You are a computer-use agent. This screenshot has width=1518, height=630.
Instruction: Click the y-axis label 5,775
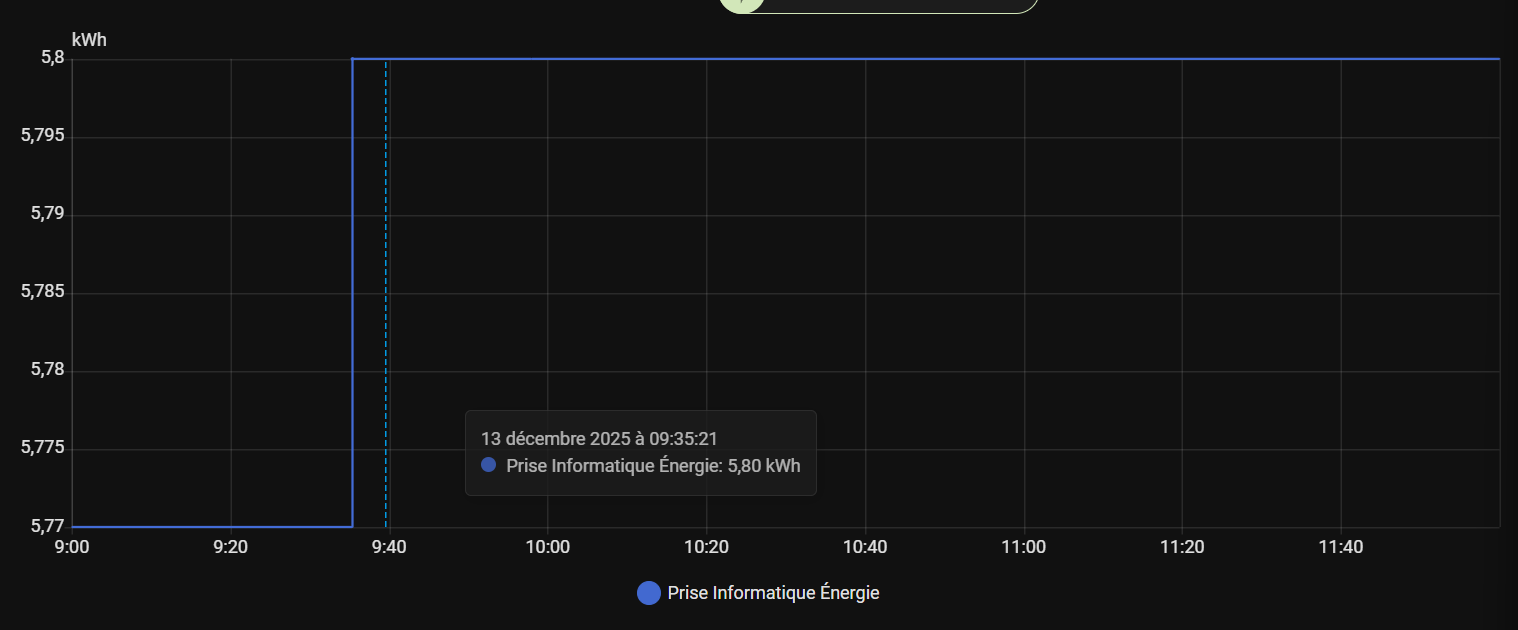(43, 449)
